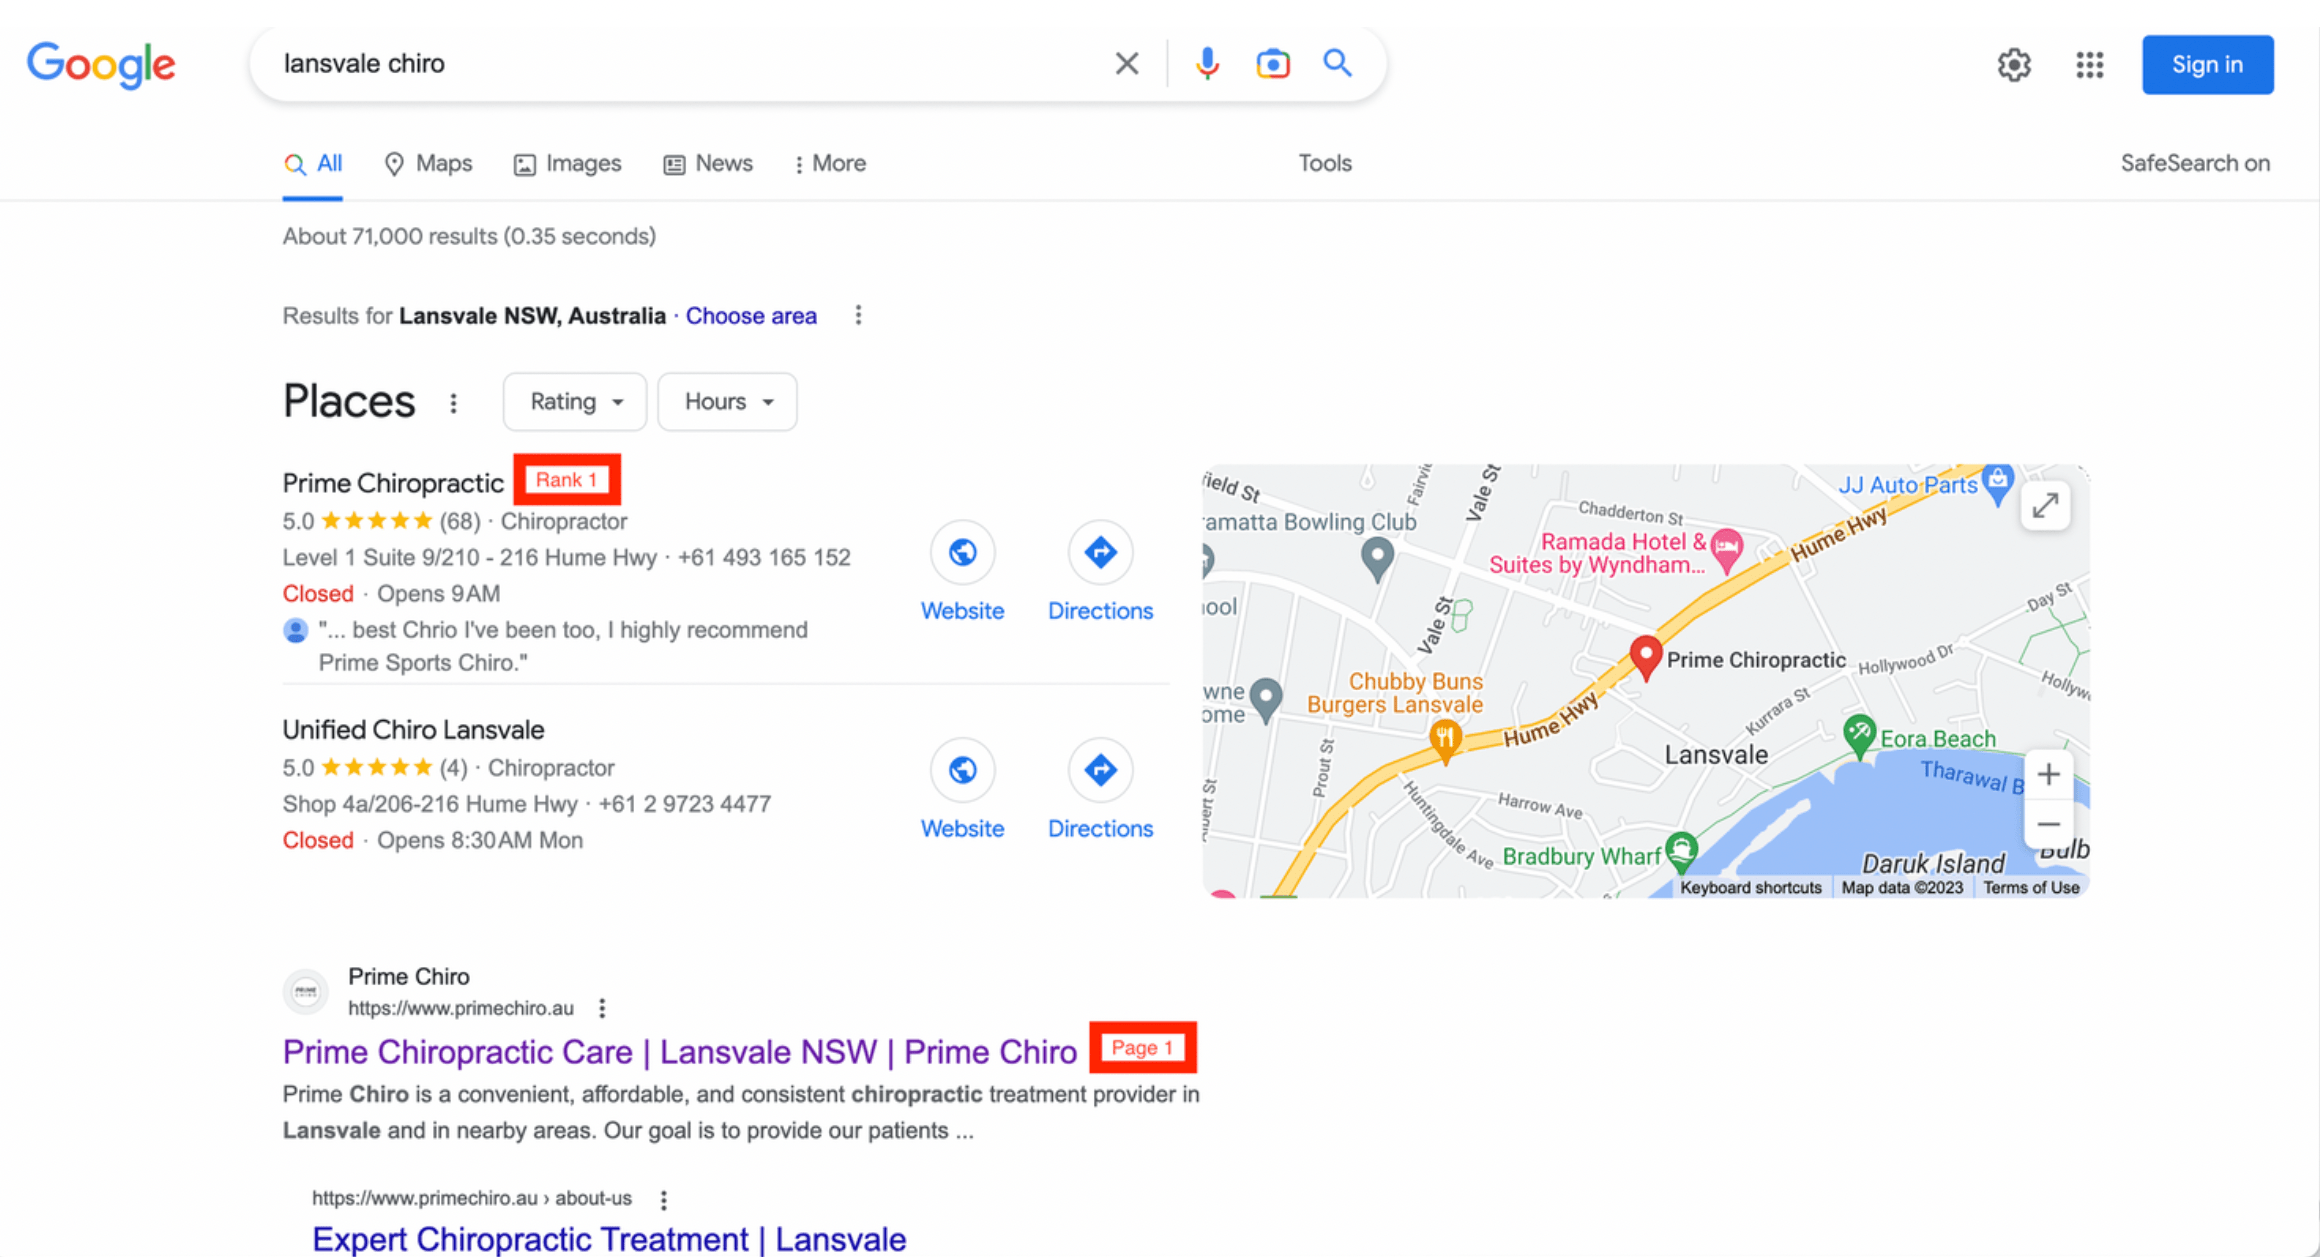
Task: Zoom in on the map
Action: click(x=2048, y=775)
